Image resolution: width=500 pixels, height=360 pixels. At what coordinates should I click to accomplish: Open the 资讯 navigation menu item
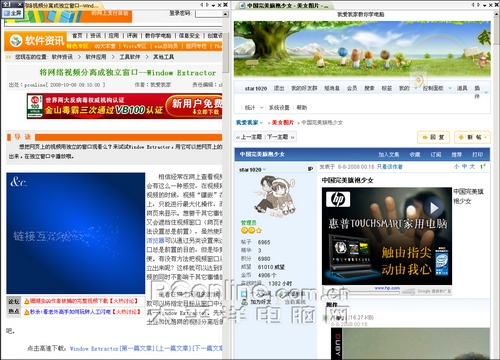(95, 35)
